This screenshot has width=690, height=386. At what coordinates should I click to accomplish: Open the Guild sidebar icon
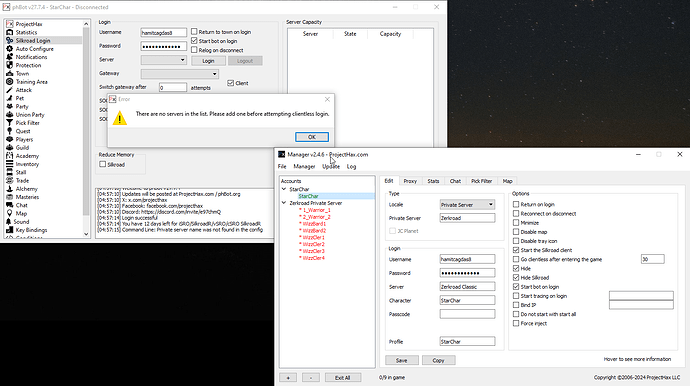pos(10,147)
